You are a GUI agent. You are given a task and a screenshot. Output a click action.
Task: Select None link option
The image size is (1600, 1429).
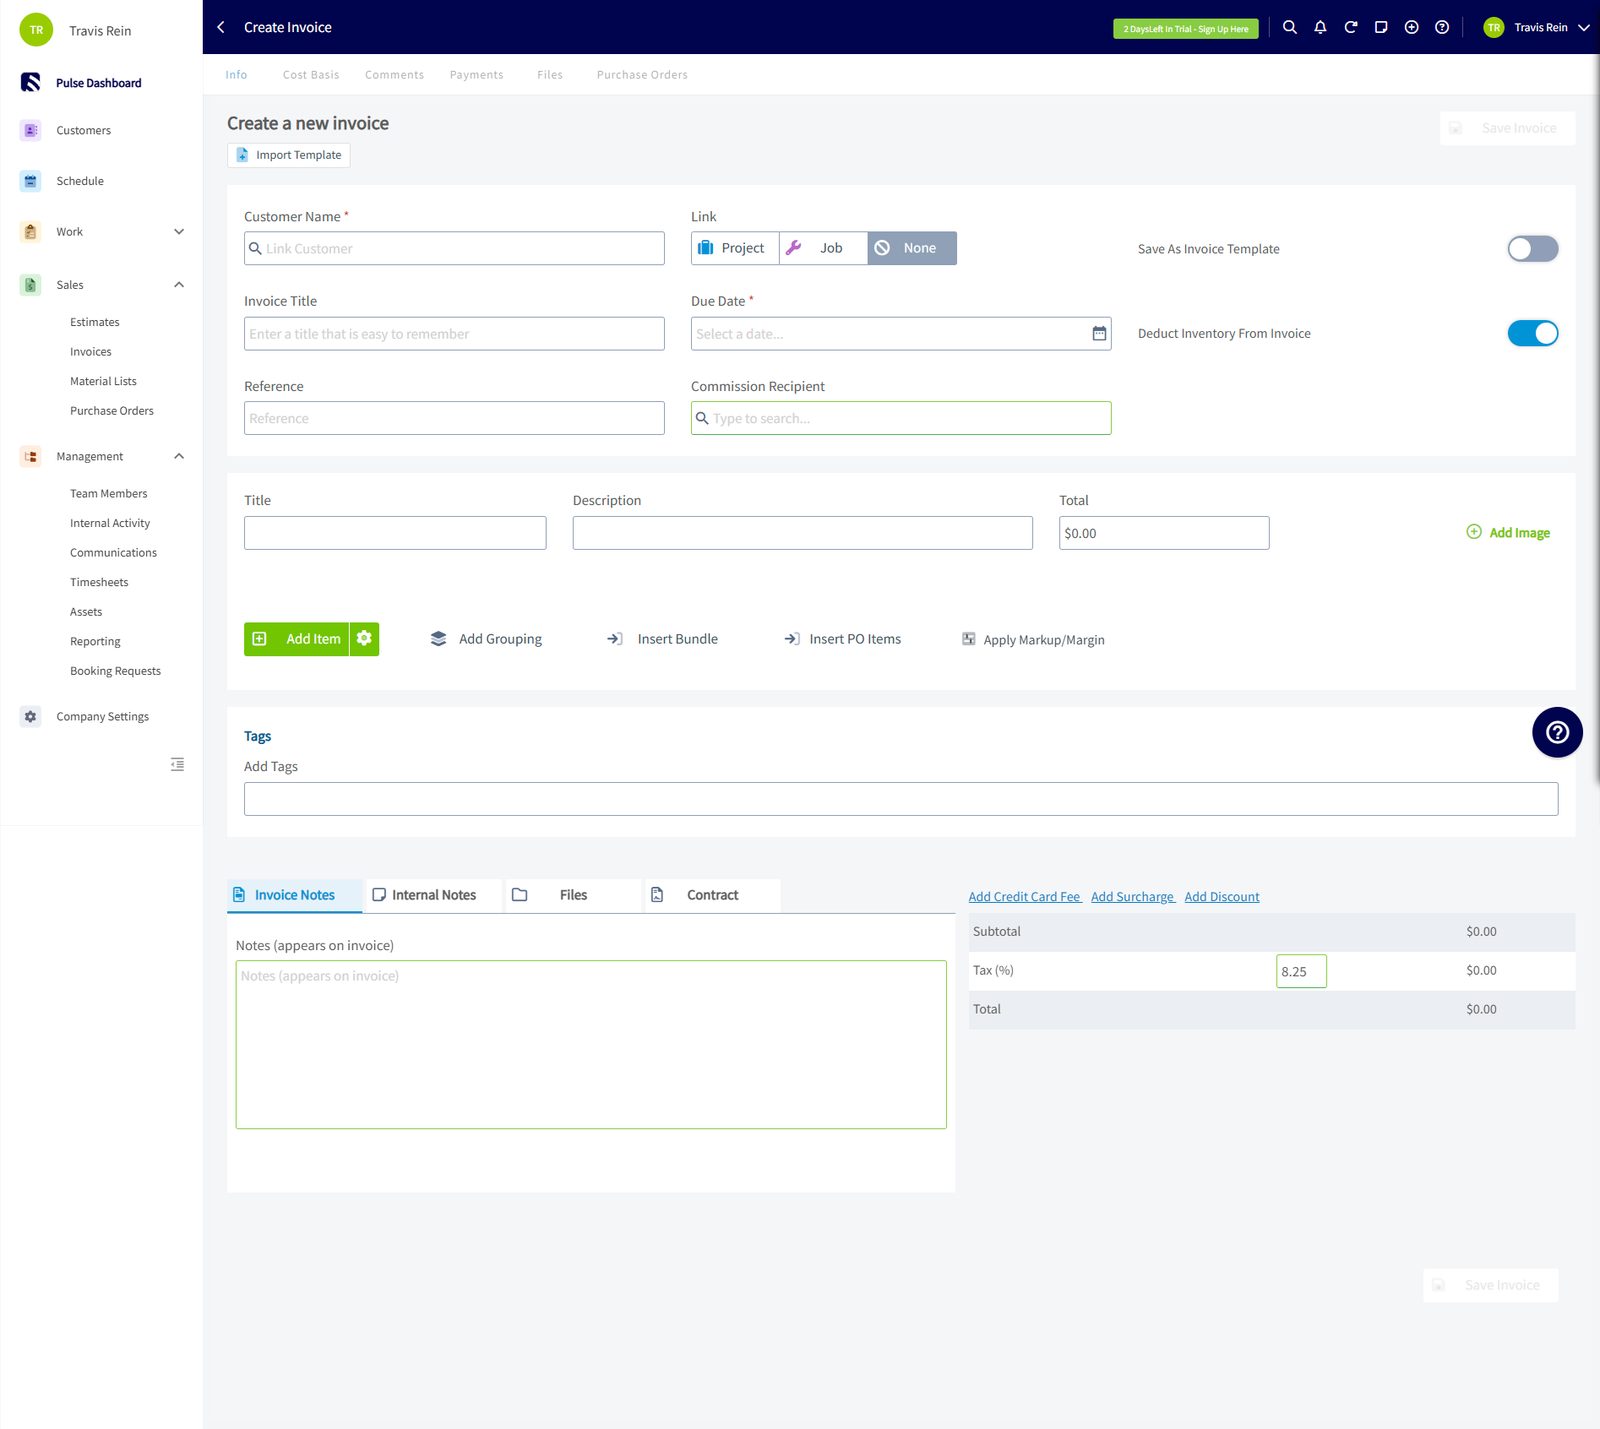click(912, 248)
